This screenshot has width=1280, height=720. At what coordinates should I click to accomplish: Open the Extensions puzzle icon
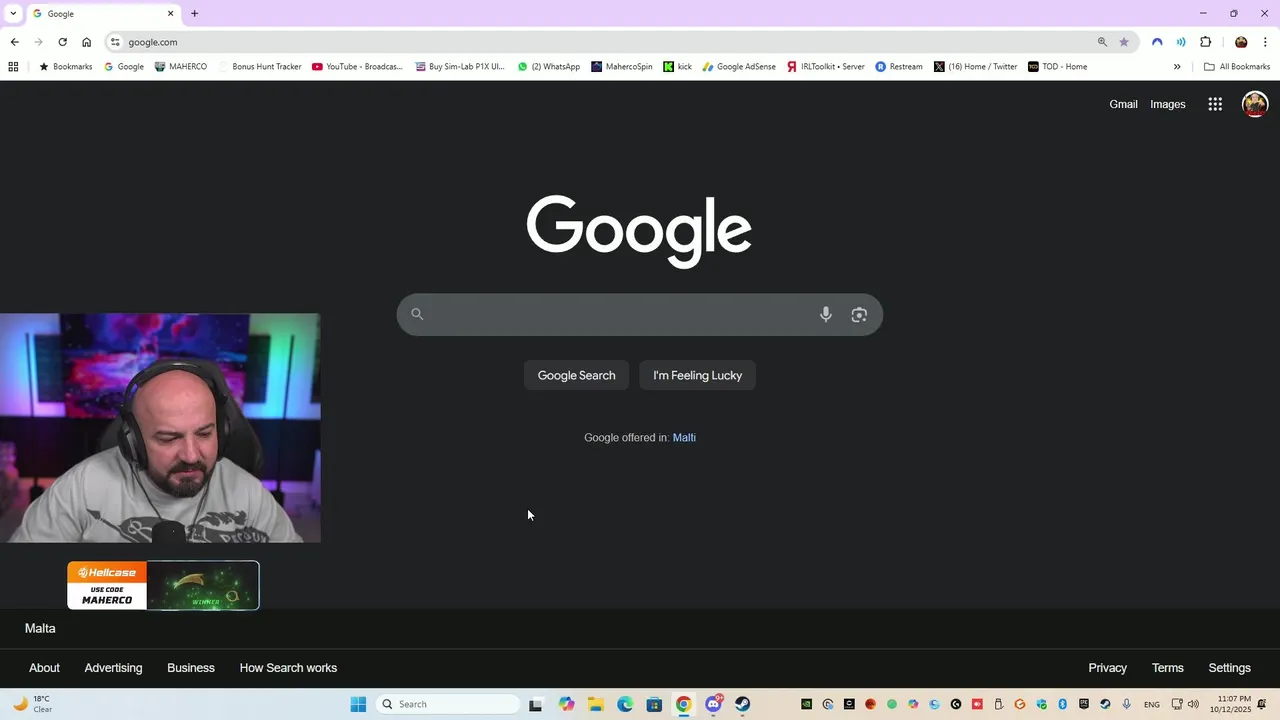pyautogui.click(x=1205, y=42)
